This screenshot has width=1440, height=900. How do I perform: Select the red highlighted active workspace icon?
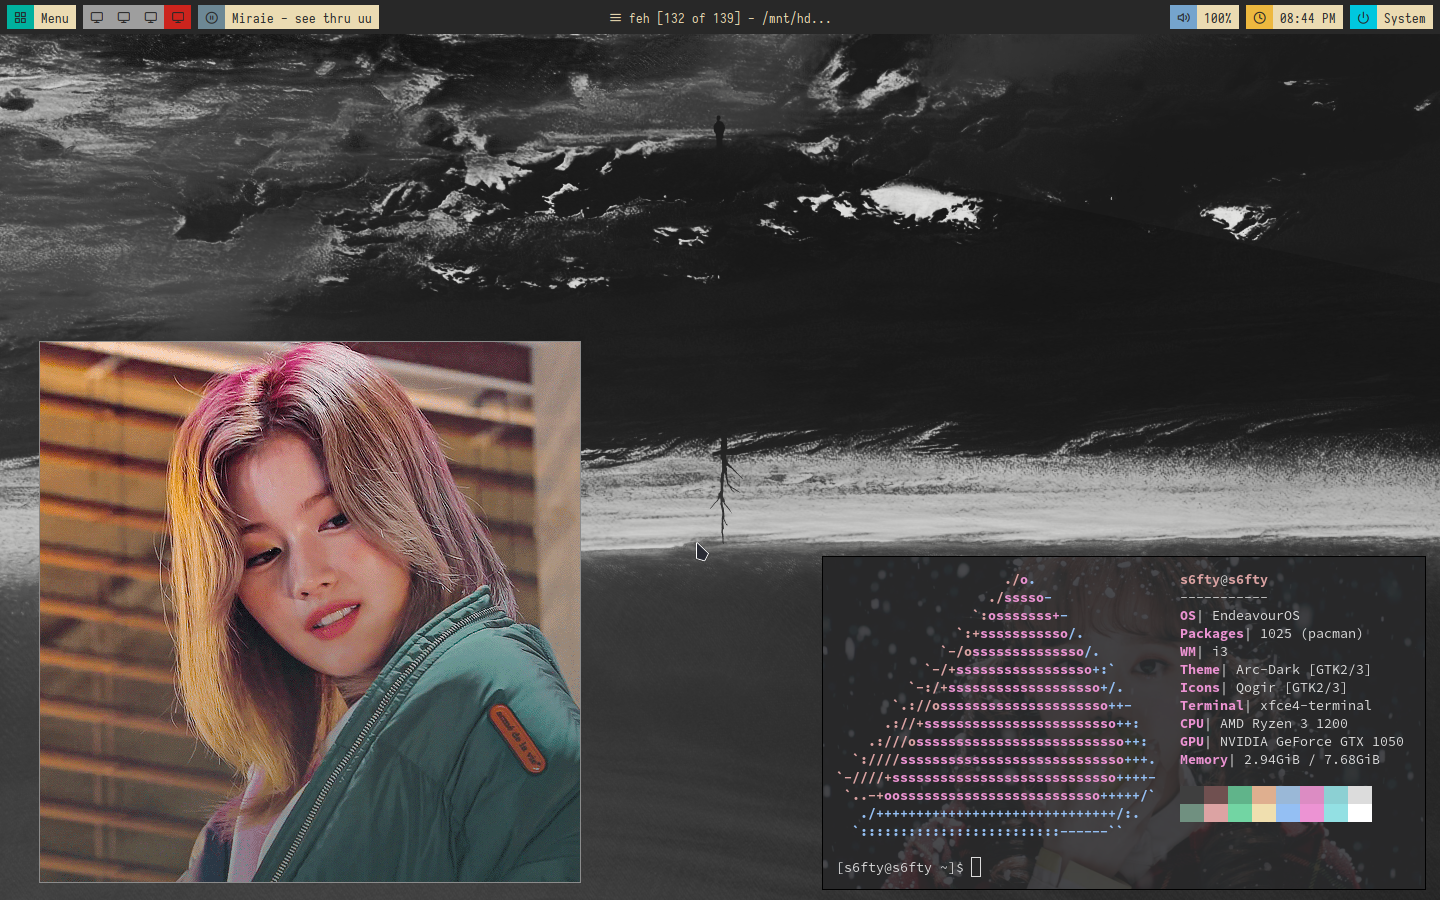pos(178,17)
